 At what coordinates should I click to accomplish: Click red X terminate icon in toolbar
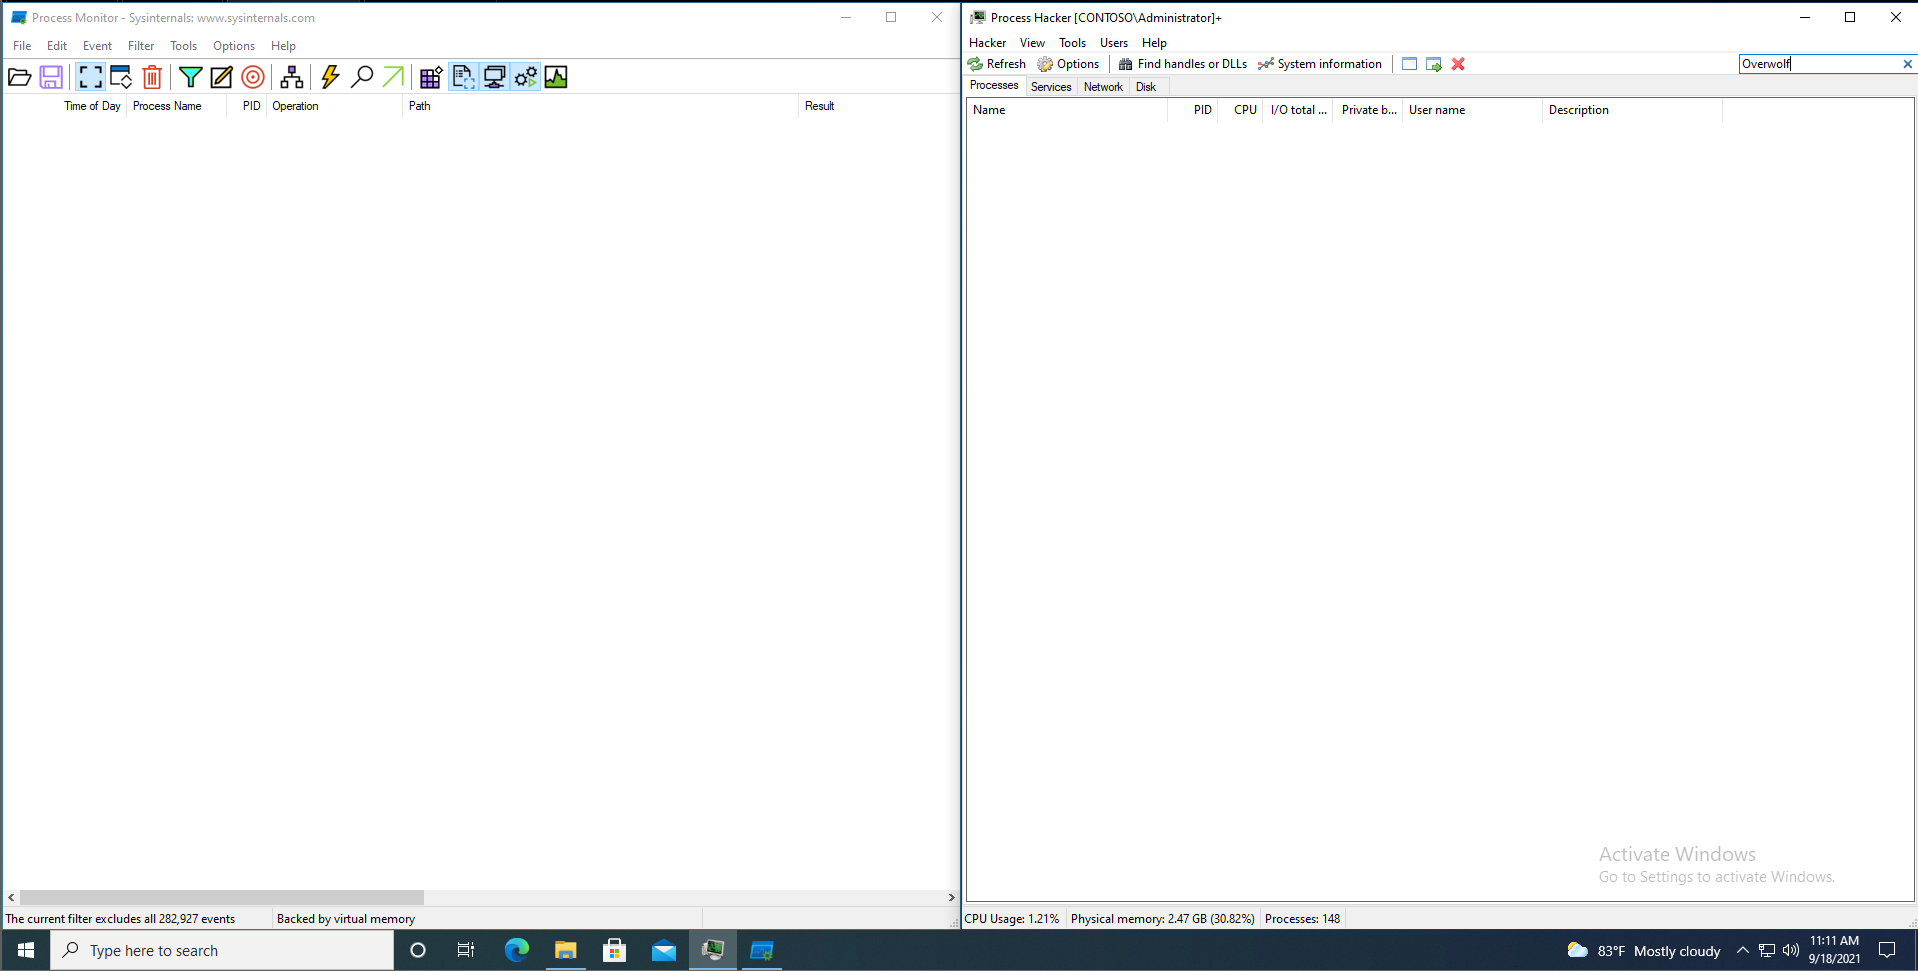tap(1458, 64)
